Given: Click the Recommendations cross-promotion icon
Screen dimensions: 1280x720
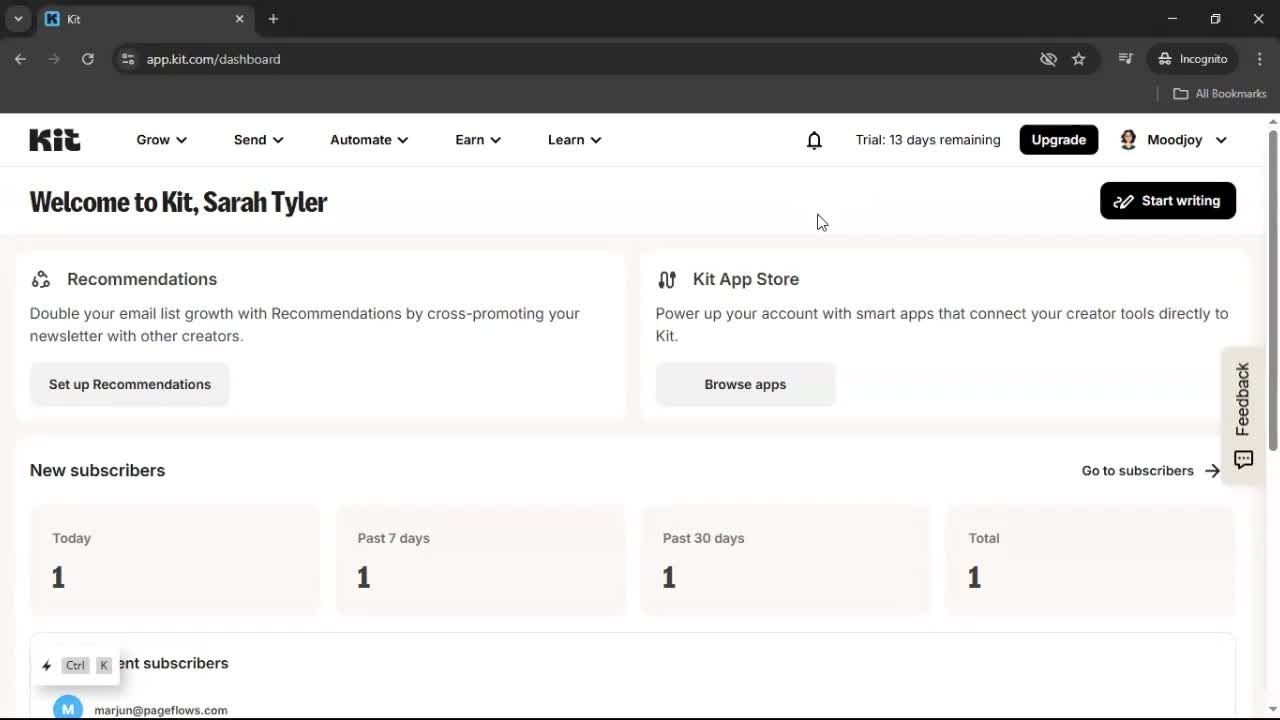Looking at the screenshot, I should (40, 279).
